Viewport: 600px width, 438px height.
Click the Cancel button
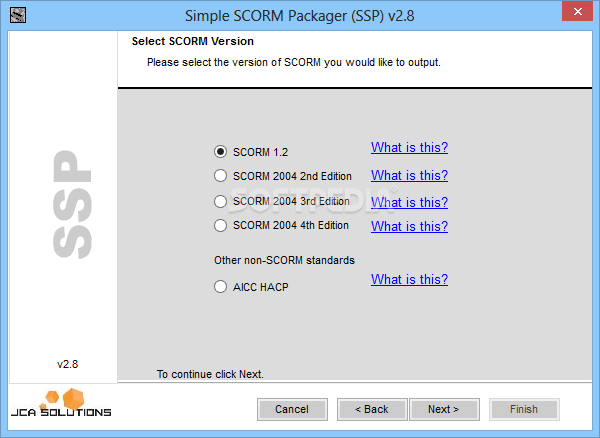292,409
